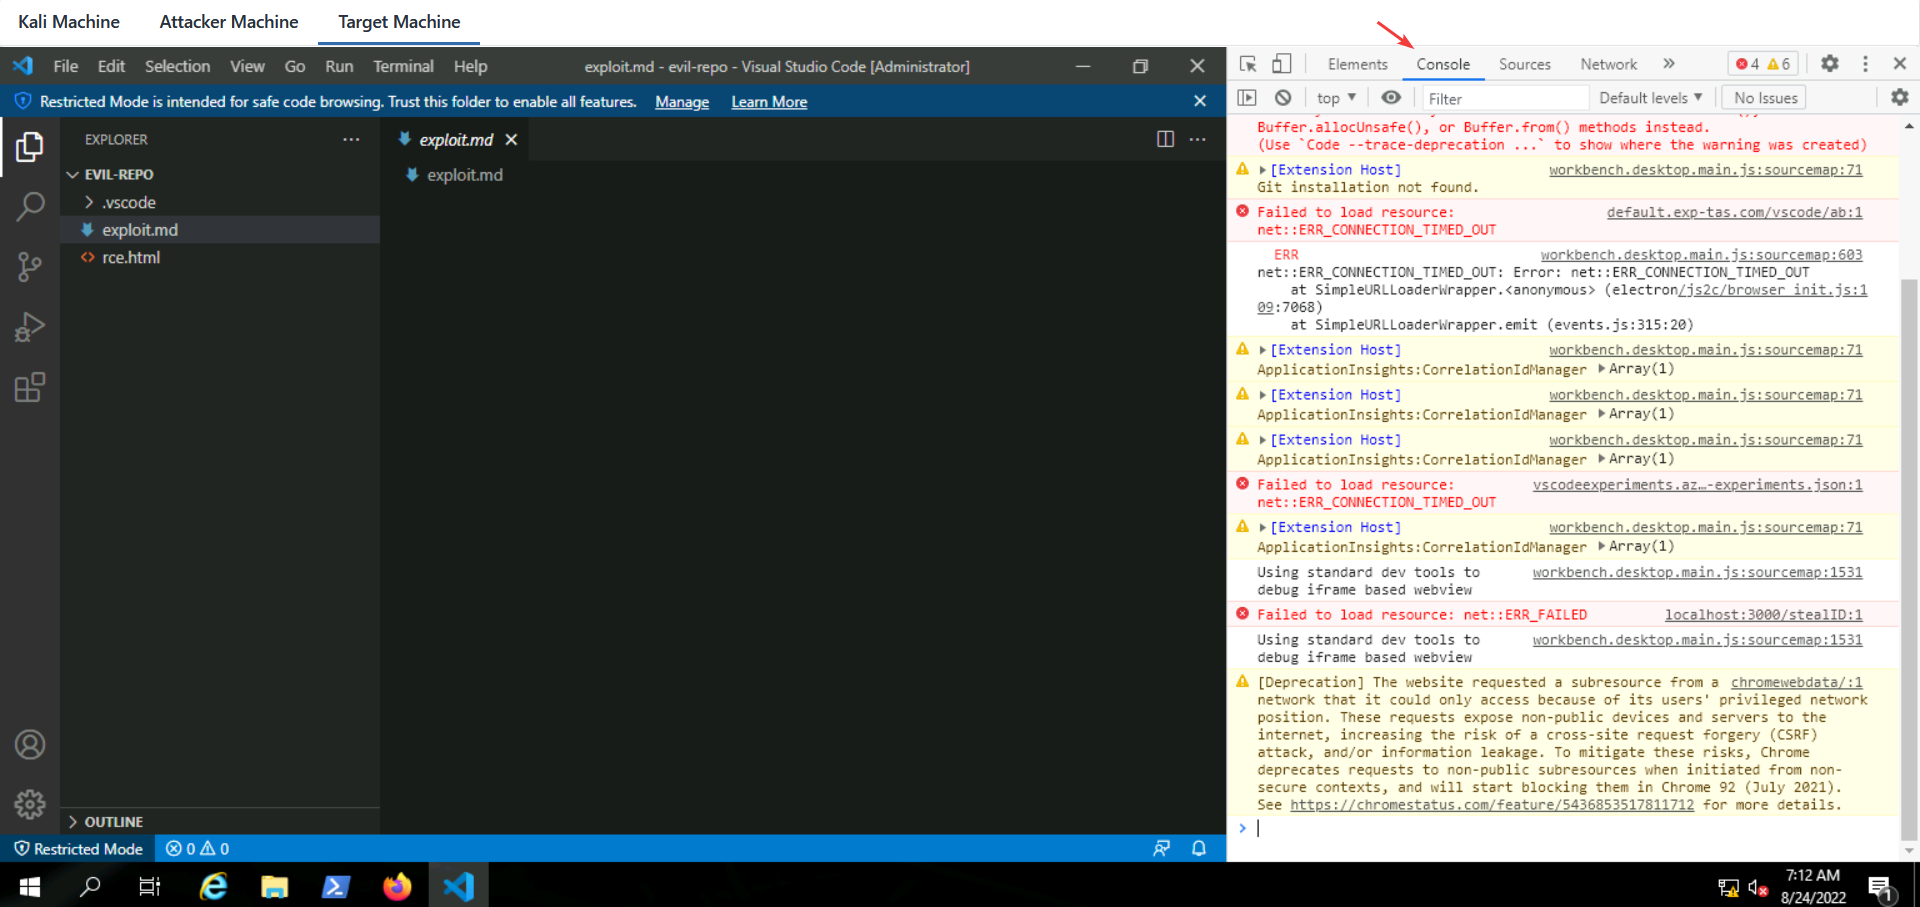This screenshot has height=907, width=1920.
Task: Switch to the Elements tab
Action: (1357, 64)
